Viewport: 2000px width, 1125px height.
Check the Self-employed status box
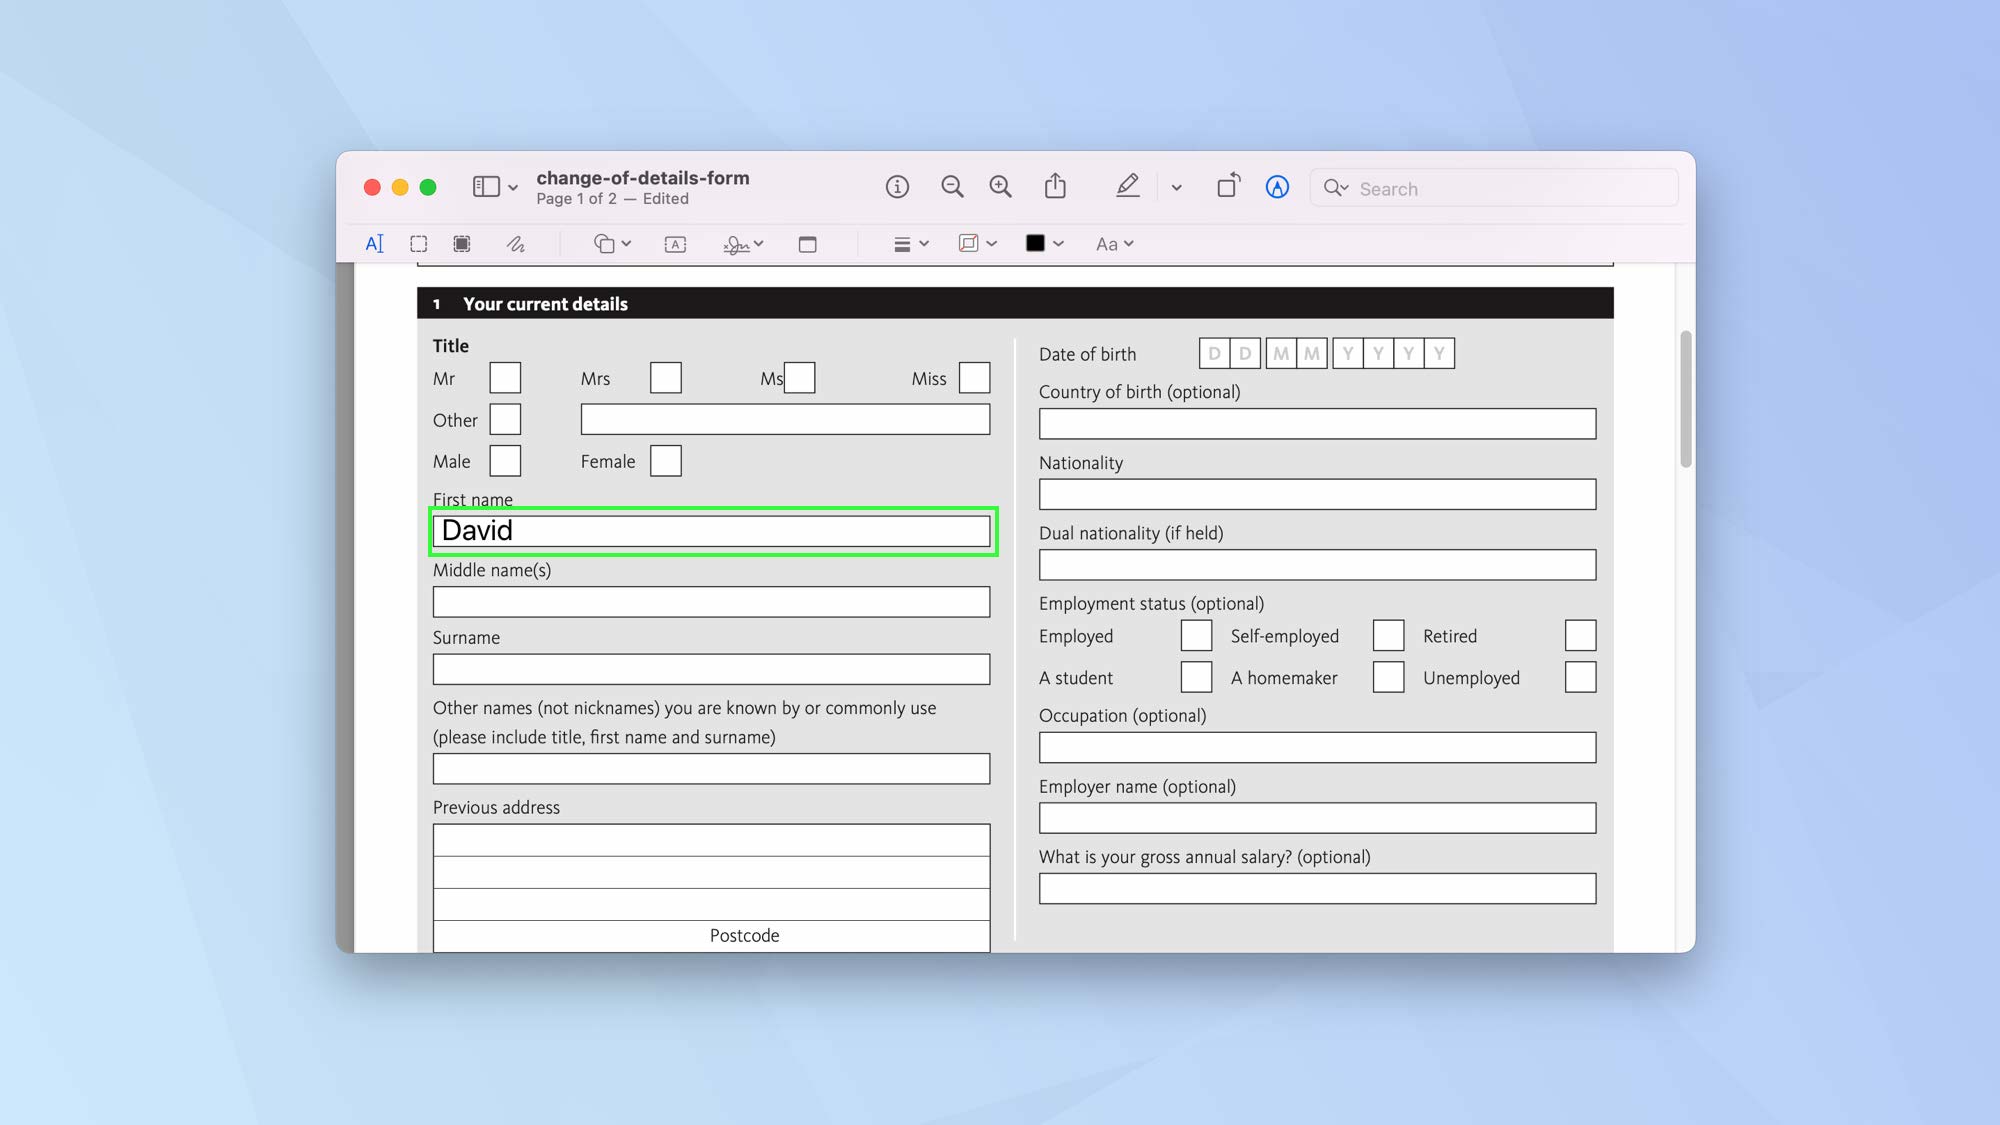point(1389,635)
